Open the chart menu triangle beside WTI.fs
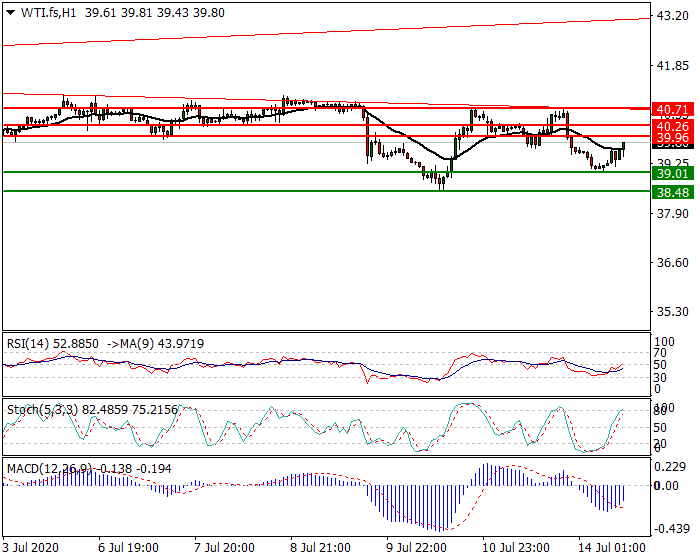This screenshot has height=560, width=700. [10, 13]
